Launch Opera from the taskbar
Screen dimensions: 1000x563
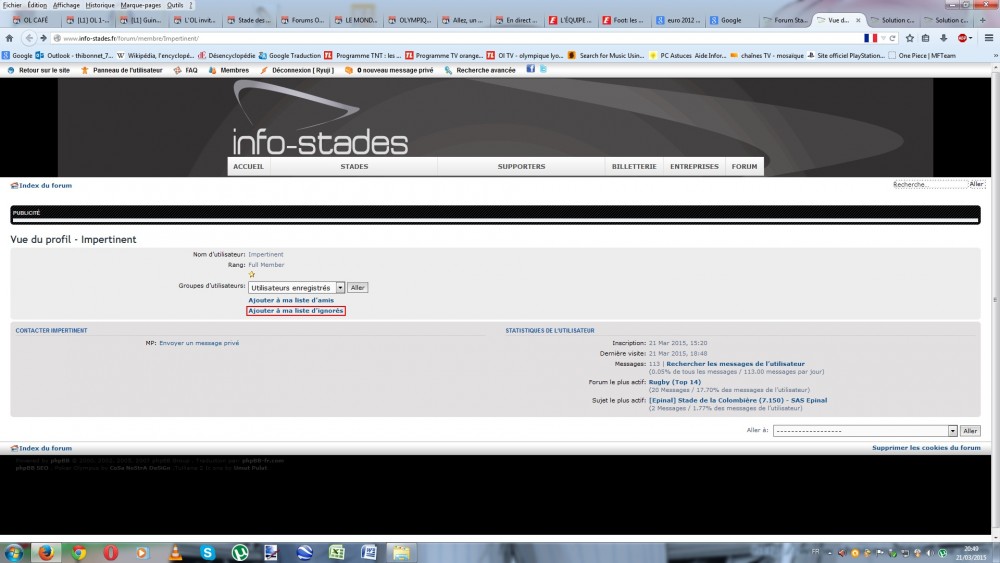(x=111, y=552)
